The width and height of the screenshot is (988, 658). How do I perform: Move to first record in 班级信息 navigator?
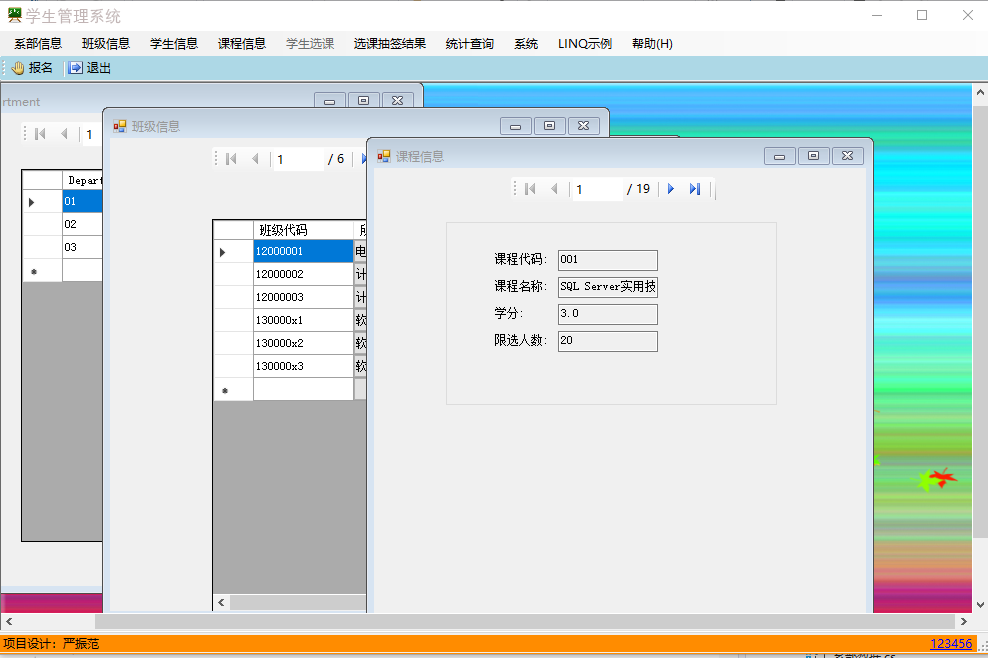tap(231, 159)
